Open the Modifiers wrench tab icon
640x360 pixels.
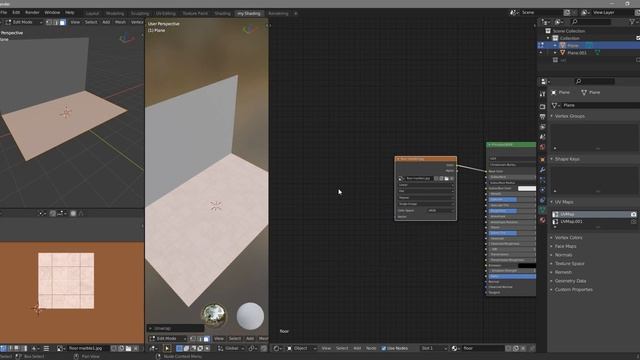tap(542, 170)
